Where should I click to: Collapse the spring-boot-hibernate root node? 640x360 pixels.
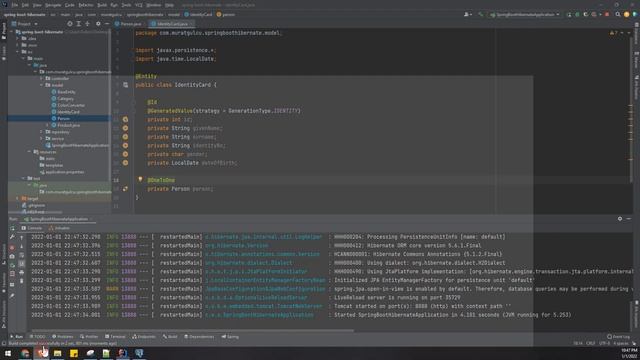point(12,31)
